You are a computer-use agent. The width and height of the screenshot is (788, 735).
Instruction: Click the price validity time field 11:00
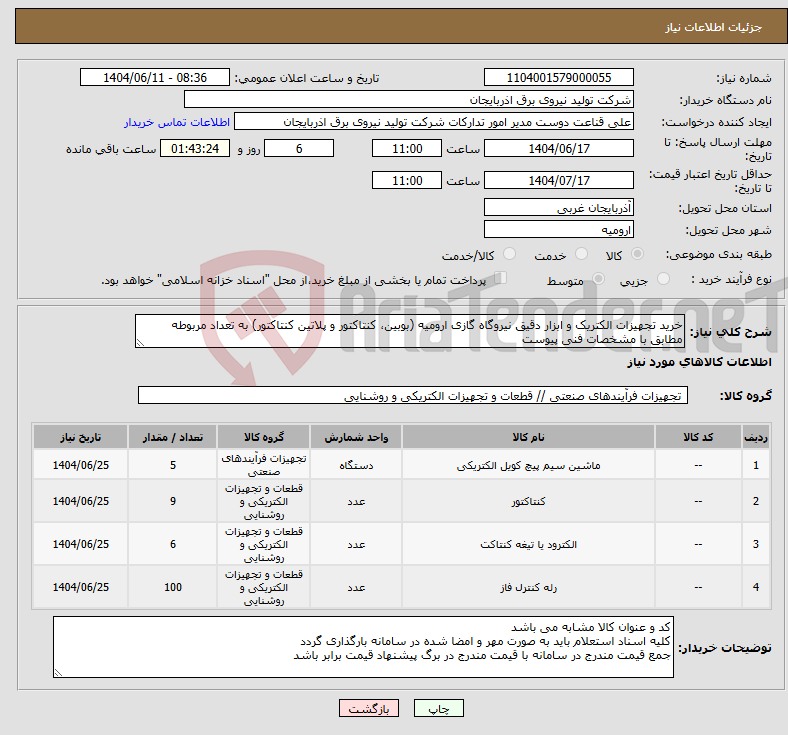(407, 180)
